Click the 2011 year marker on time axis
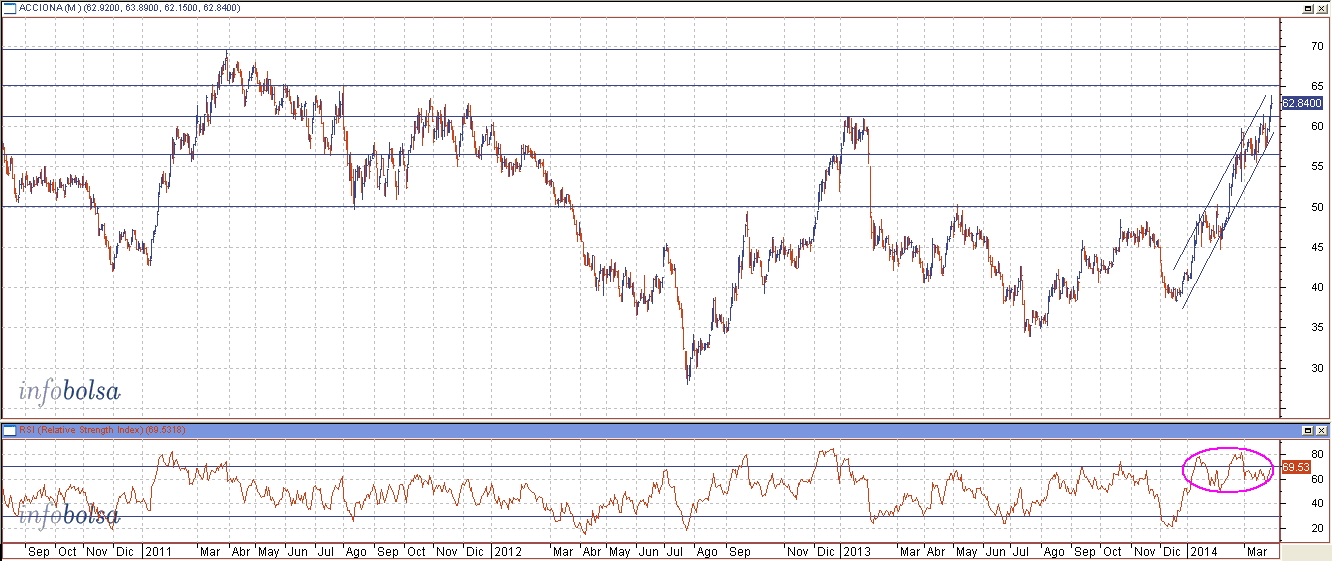Viewport: 1332px width, 561px height. [159, 551]
